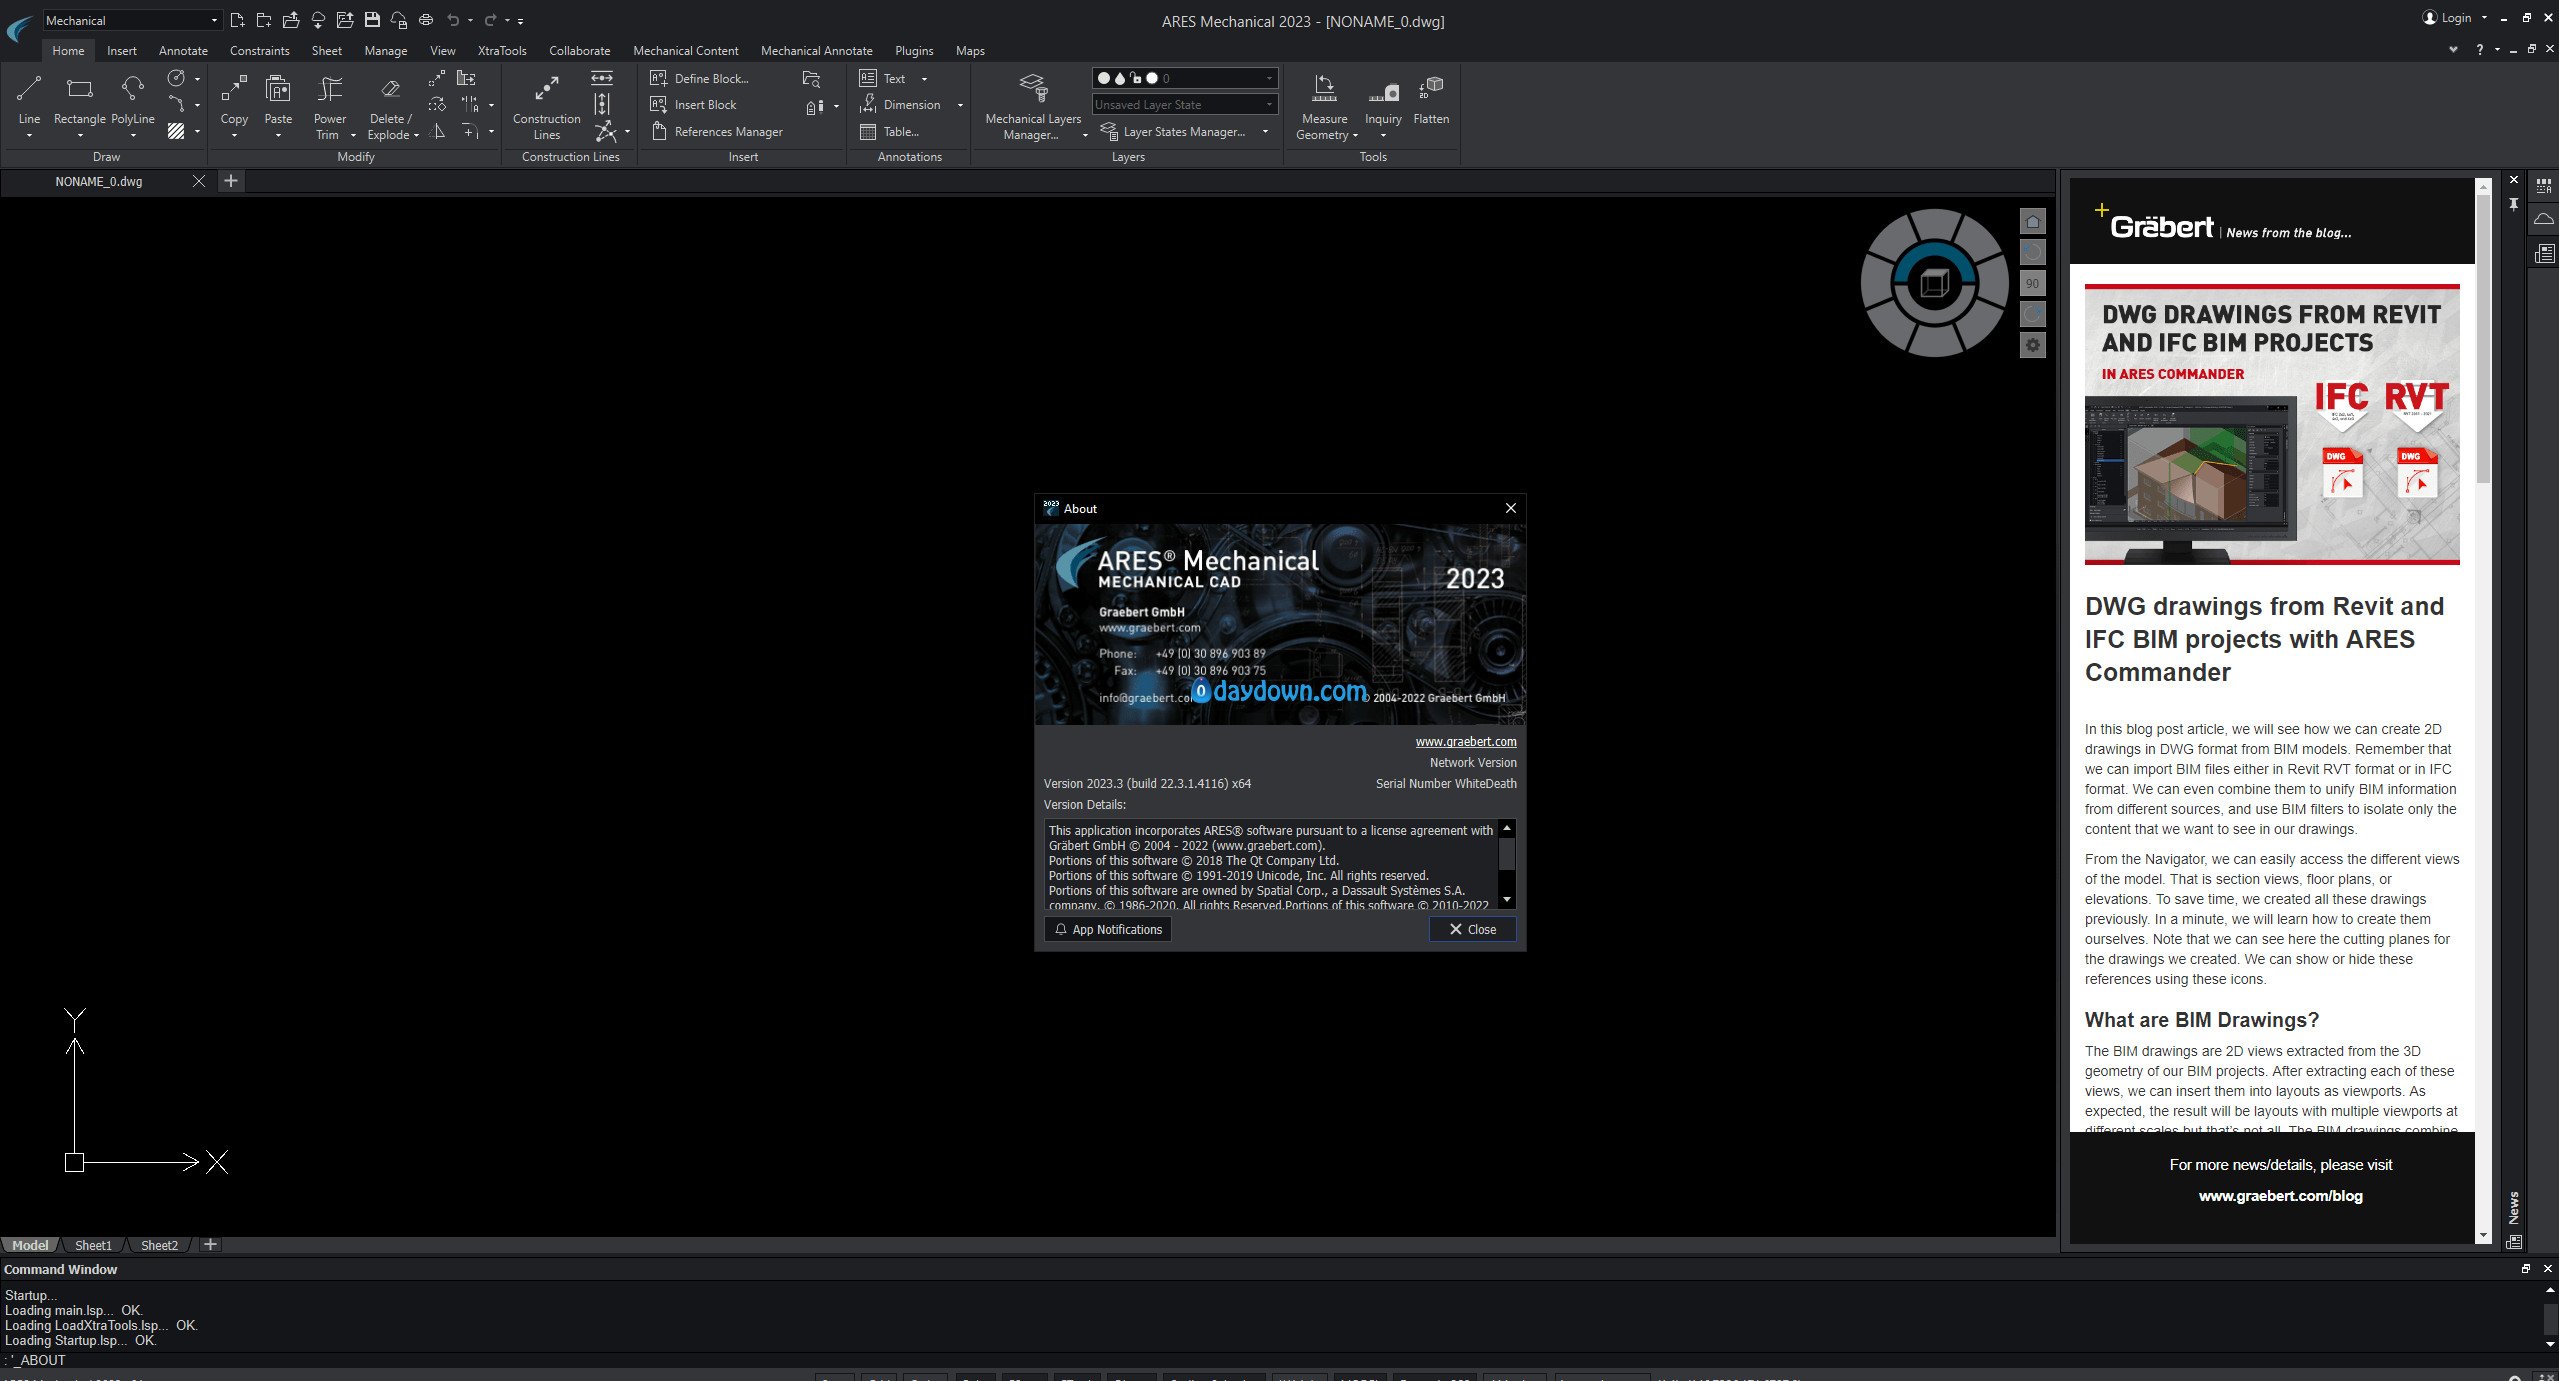Open the References Manager

click(716, 131)
